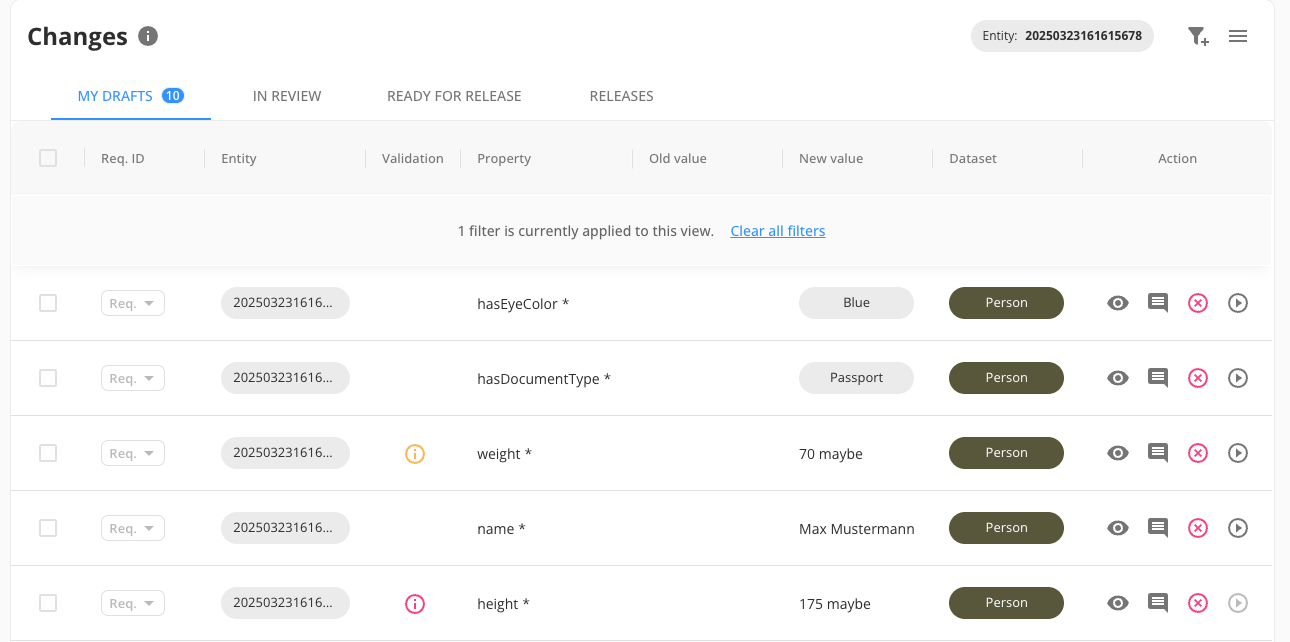Screen dimensions: 1290x642
Task: Open the Req. dropdown for hasDocumentType
Action: [x=132, y=378]
